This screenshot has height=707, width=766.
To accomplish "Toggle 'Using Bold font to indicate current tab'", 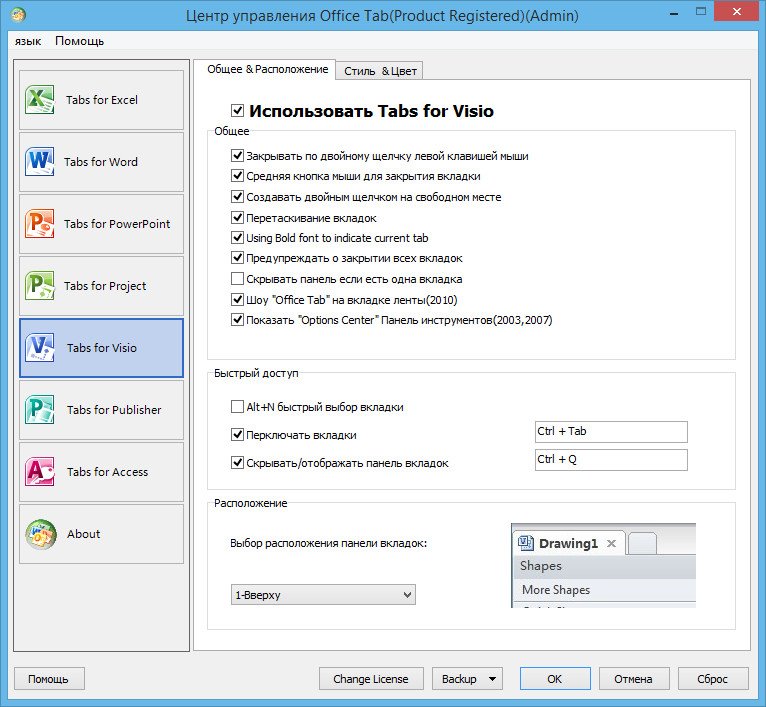I will [x=237, y=238].
